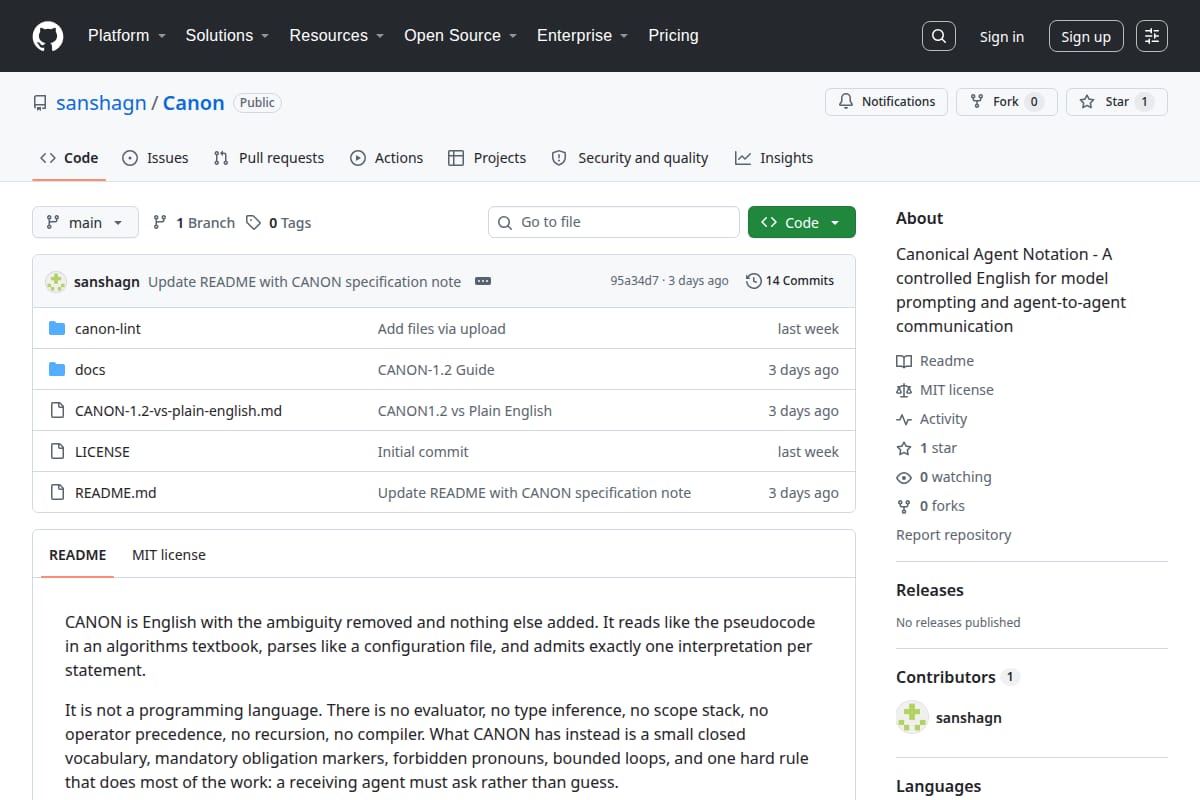This screenshot has height=800, width=1200.
Task: Switch to the Insights tab
Action: tap(774, 158)
